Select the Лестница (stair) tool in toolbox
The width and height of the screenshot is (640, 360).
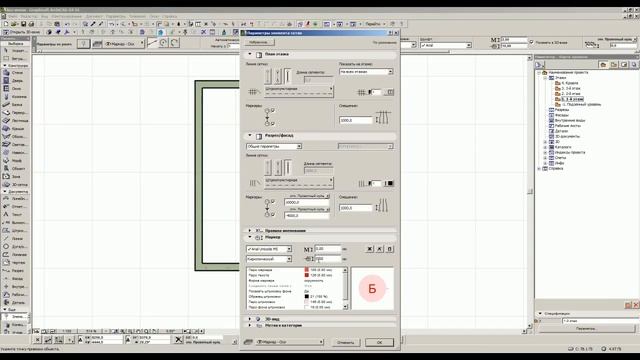pos(16,120)
